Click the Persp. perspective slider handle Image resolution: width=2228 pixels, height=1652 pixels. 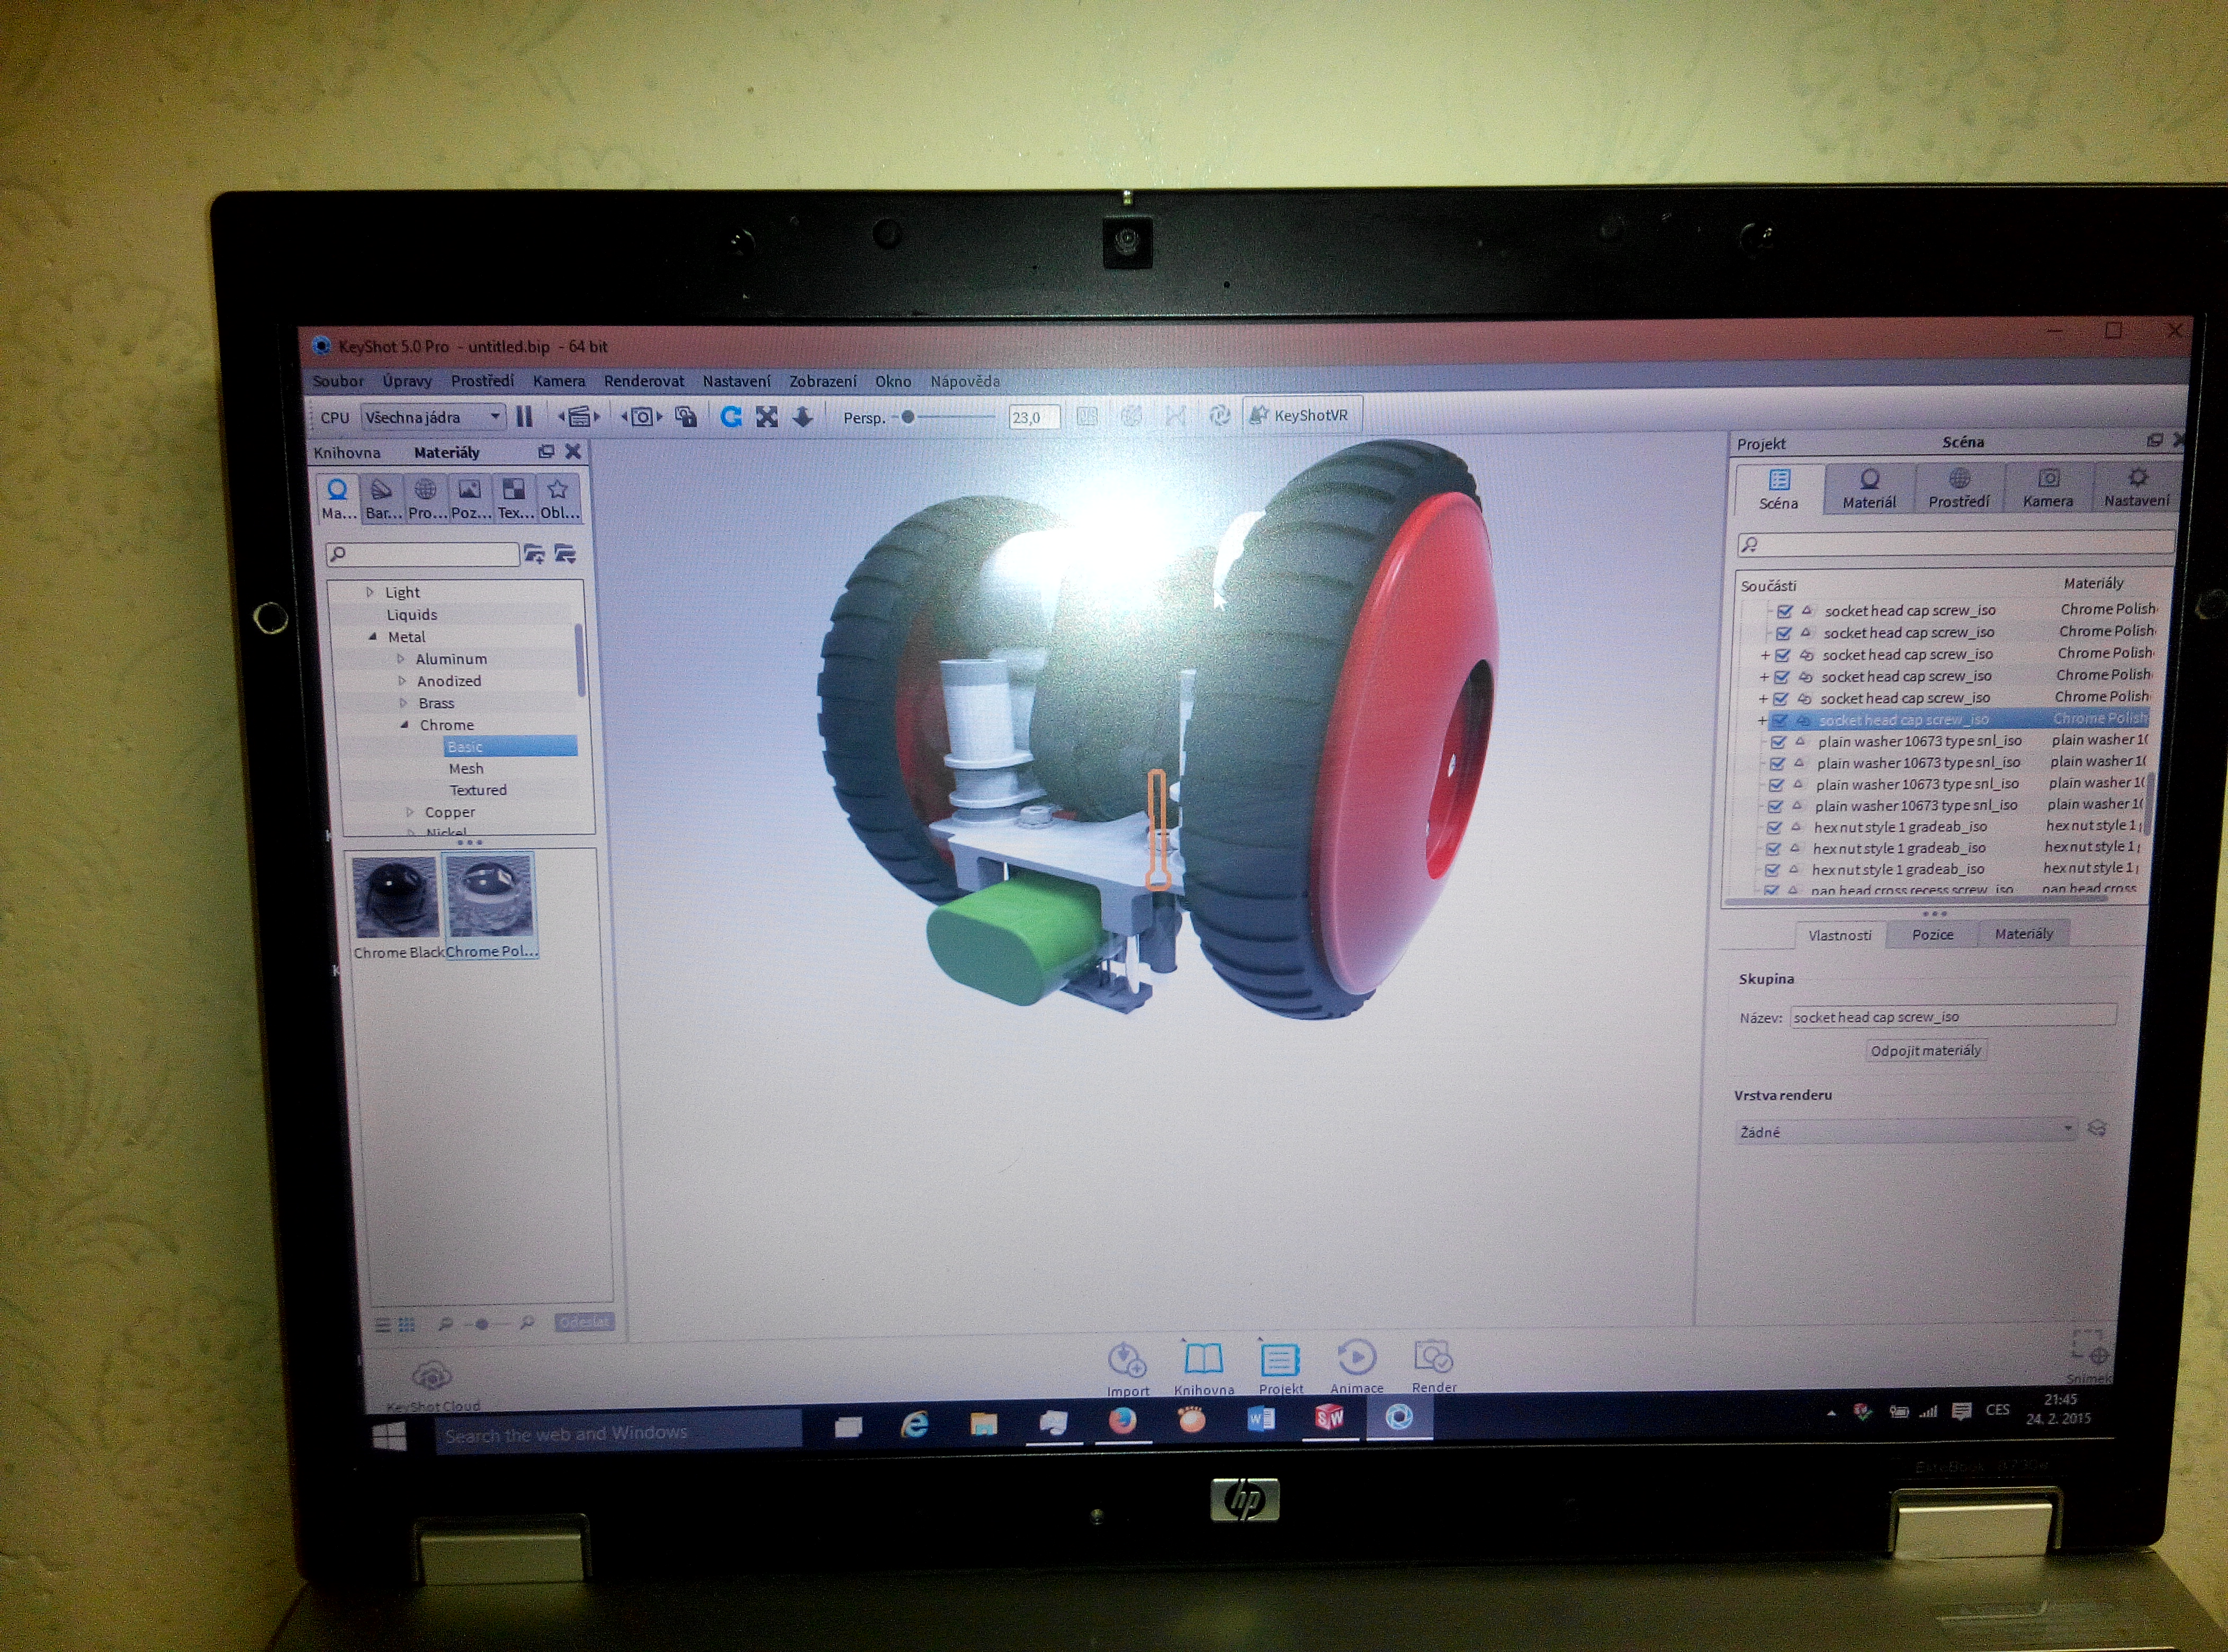[x=908, y=417]
